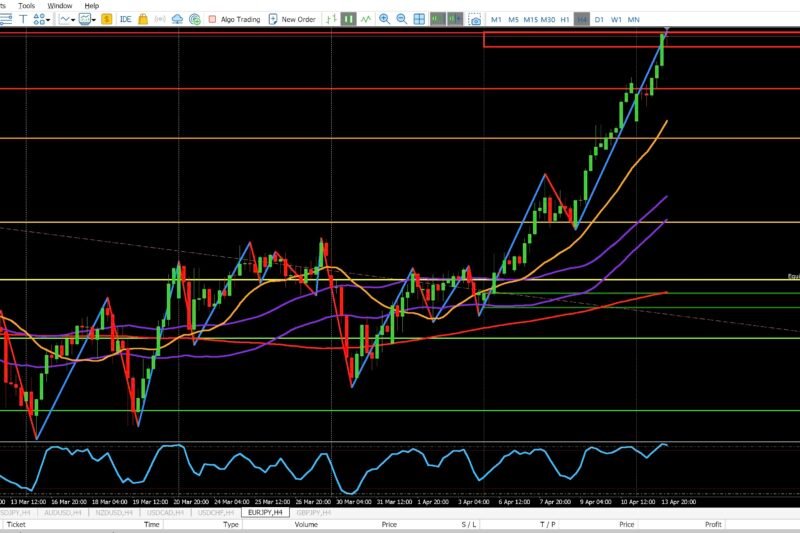
Task: Click the 25 Mar 12:00 time label
Action: point(272,502)
